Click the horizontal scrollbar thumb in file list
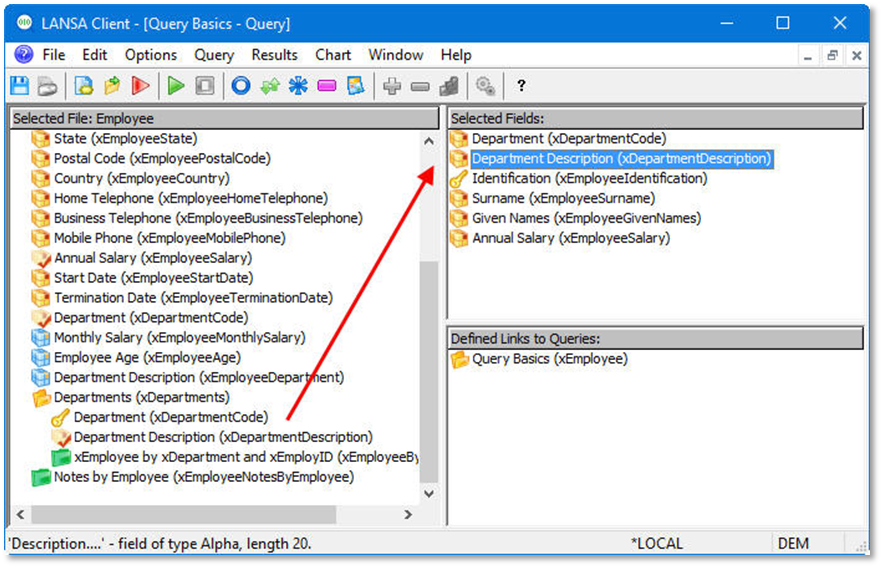This screenshot has width=882, height=567. pos(184,515)
